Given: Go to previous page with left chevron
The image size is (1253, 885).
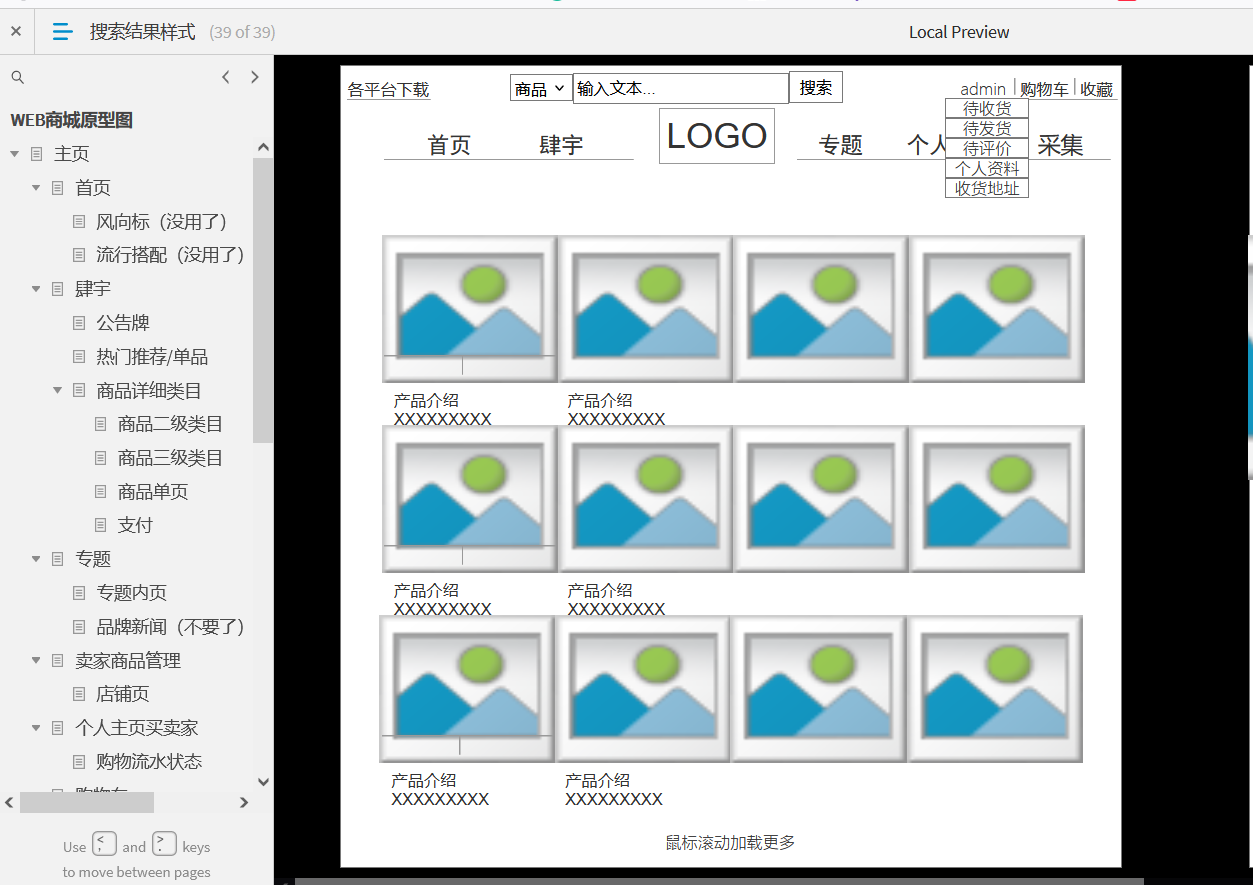Looking at the screenshot, I should click(226, 77).
